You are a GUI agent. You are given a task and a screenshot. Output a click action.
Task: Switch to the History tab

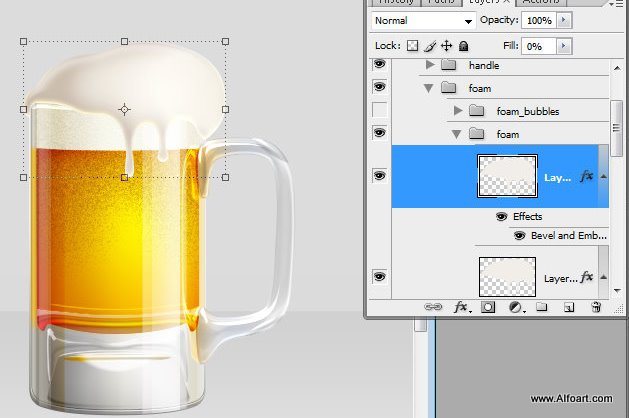(x=394, y=3)
